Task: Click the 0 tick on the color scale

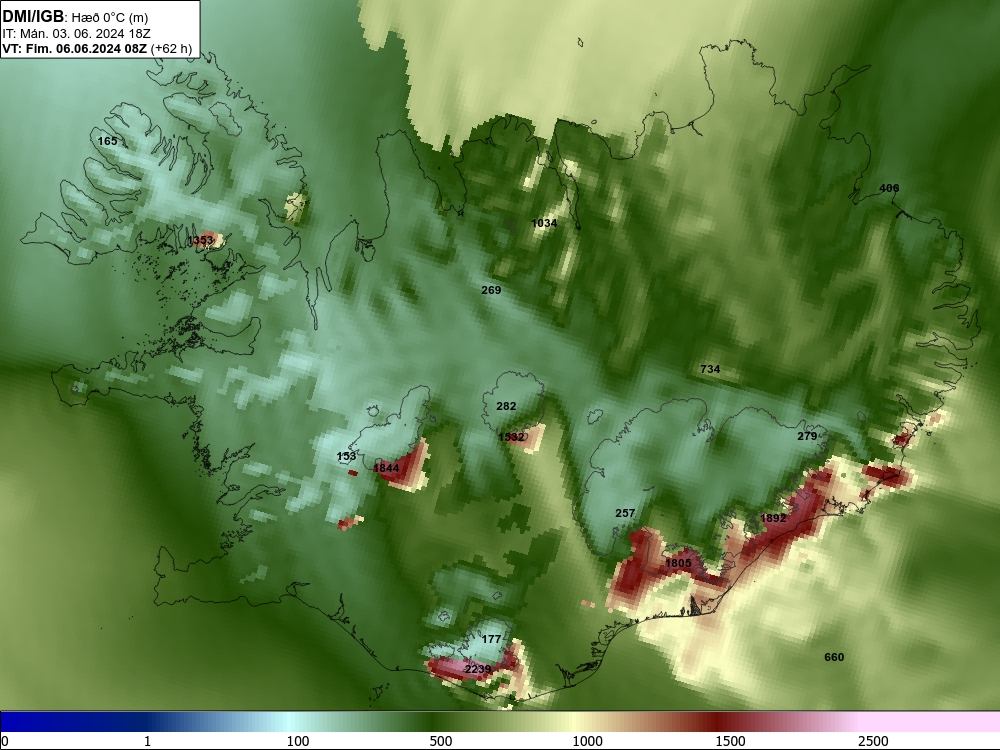Action: 5,741
